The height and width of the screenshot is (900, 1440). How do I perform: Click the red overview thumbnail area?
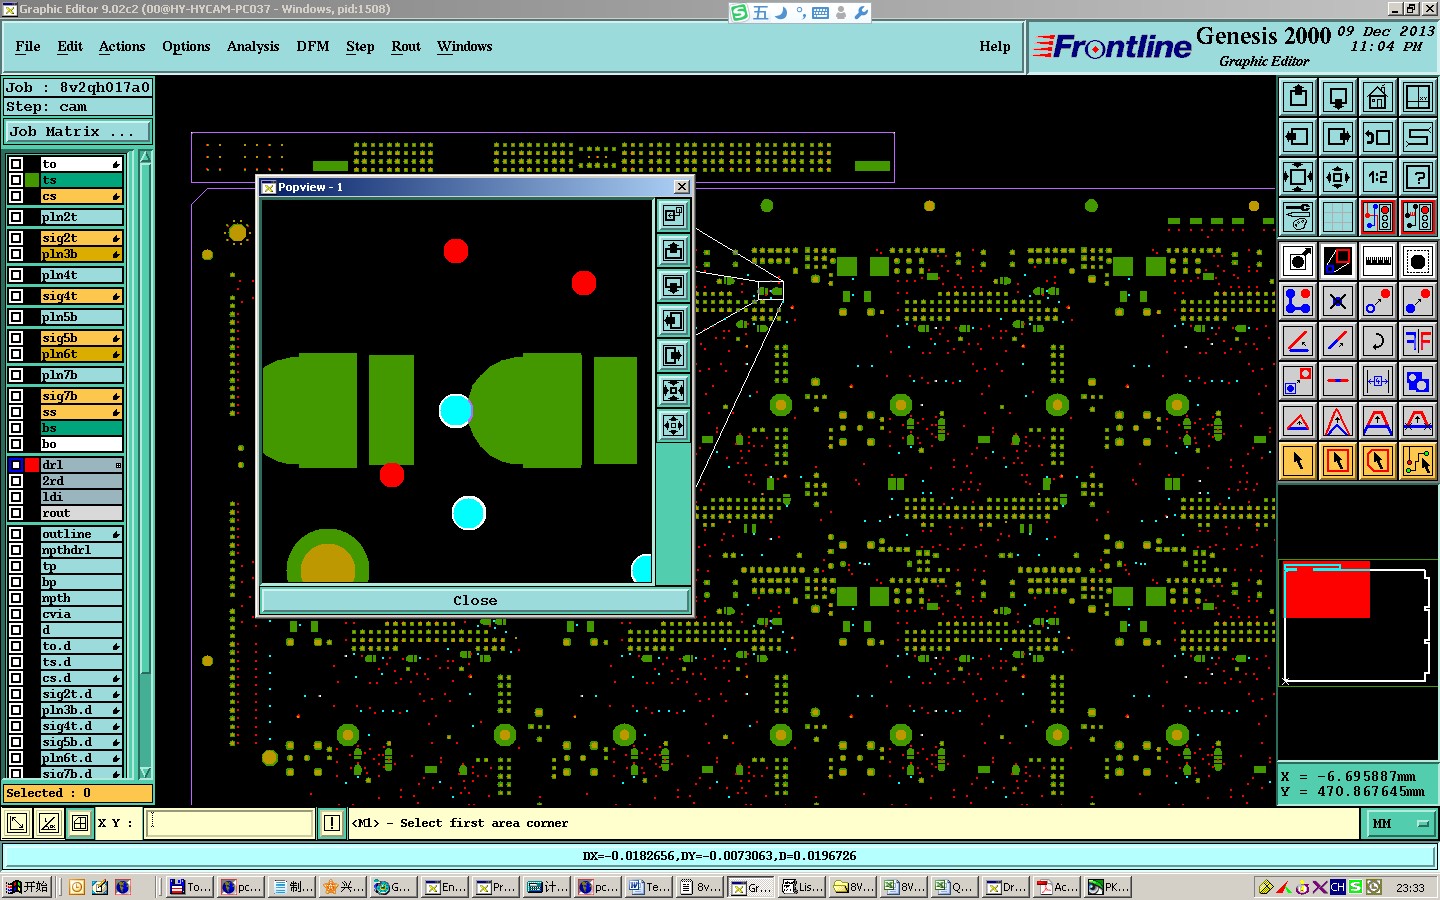click(1327, 590)
